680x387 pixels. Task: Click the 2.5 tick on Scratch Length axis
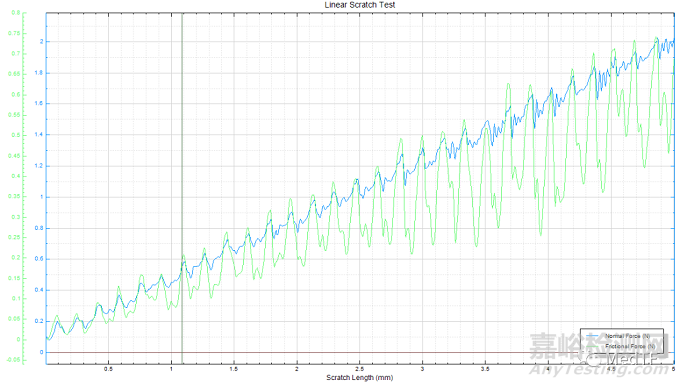[x=360, y=369]
